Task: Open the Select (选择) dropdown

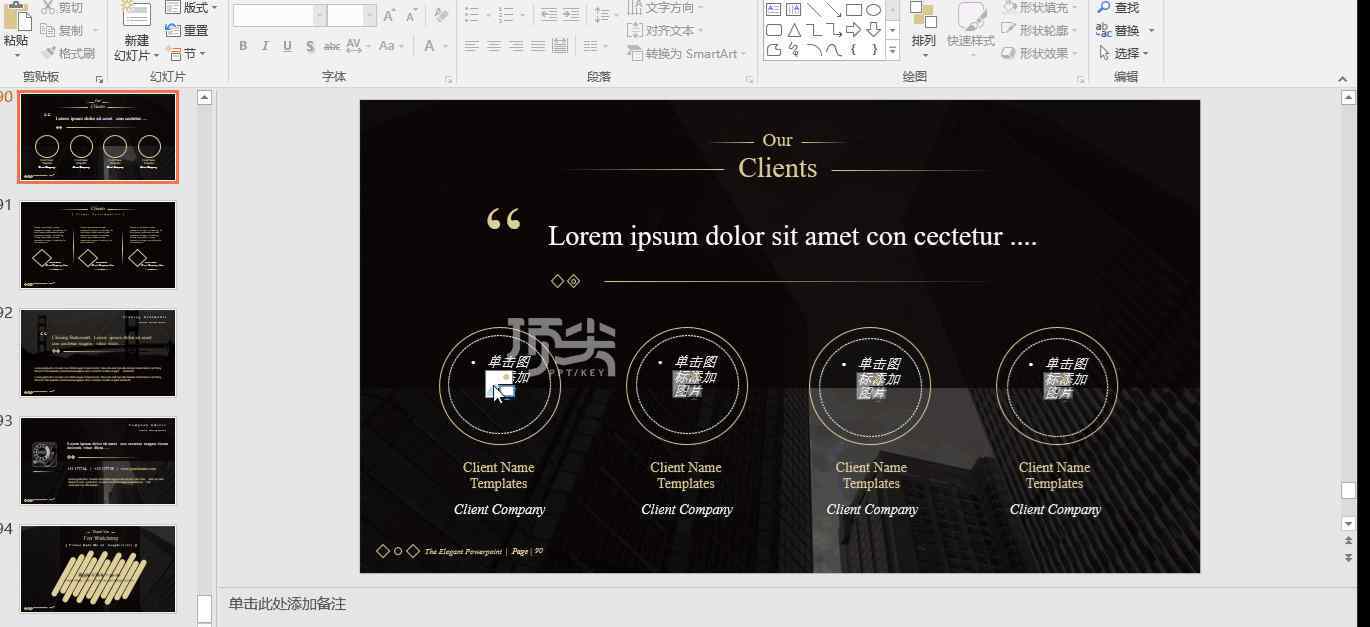Action: (x=1125, y=53)
